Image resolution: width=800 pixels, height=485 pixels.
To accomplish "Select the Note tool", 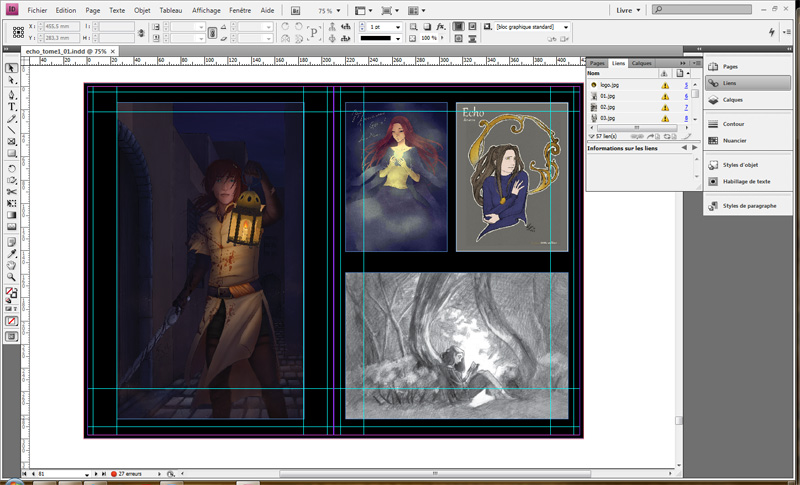I will click(11, 242).
